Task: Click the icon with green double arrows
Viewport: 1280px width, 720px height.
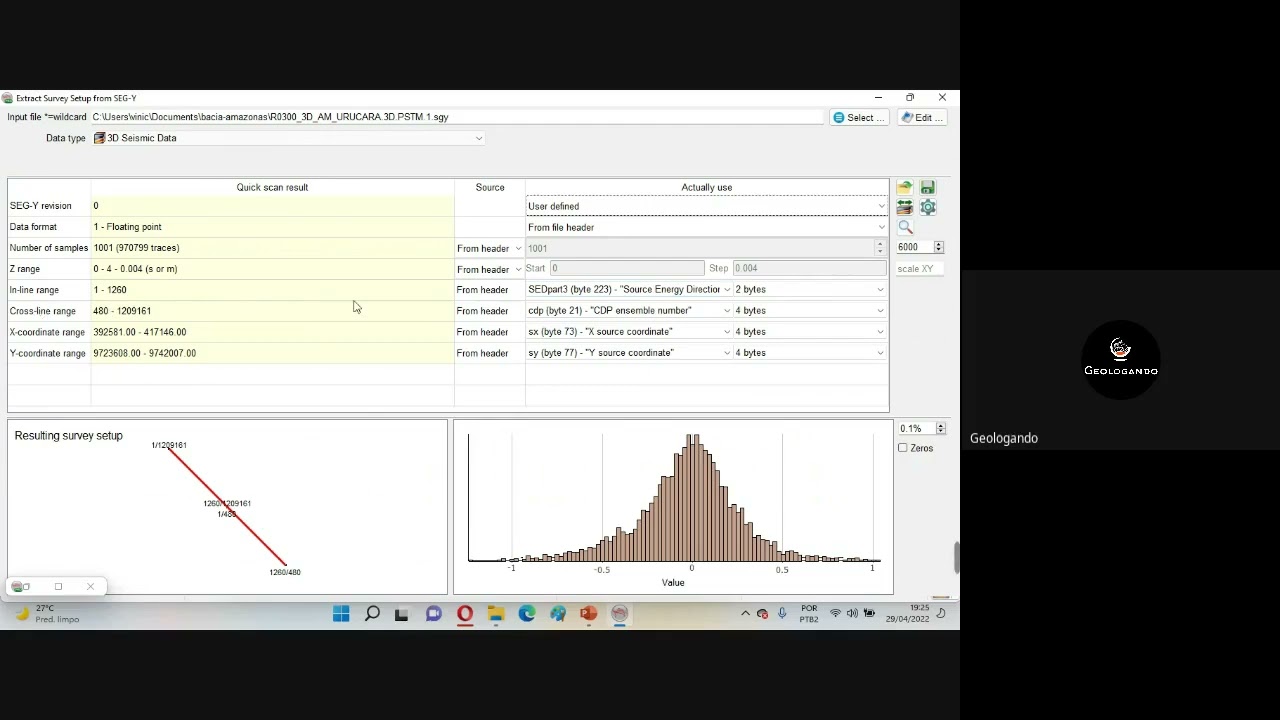Action: [905, 207]
